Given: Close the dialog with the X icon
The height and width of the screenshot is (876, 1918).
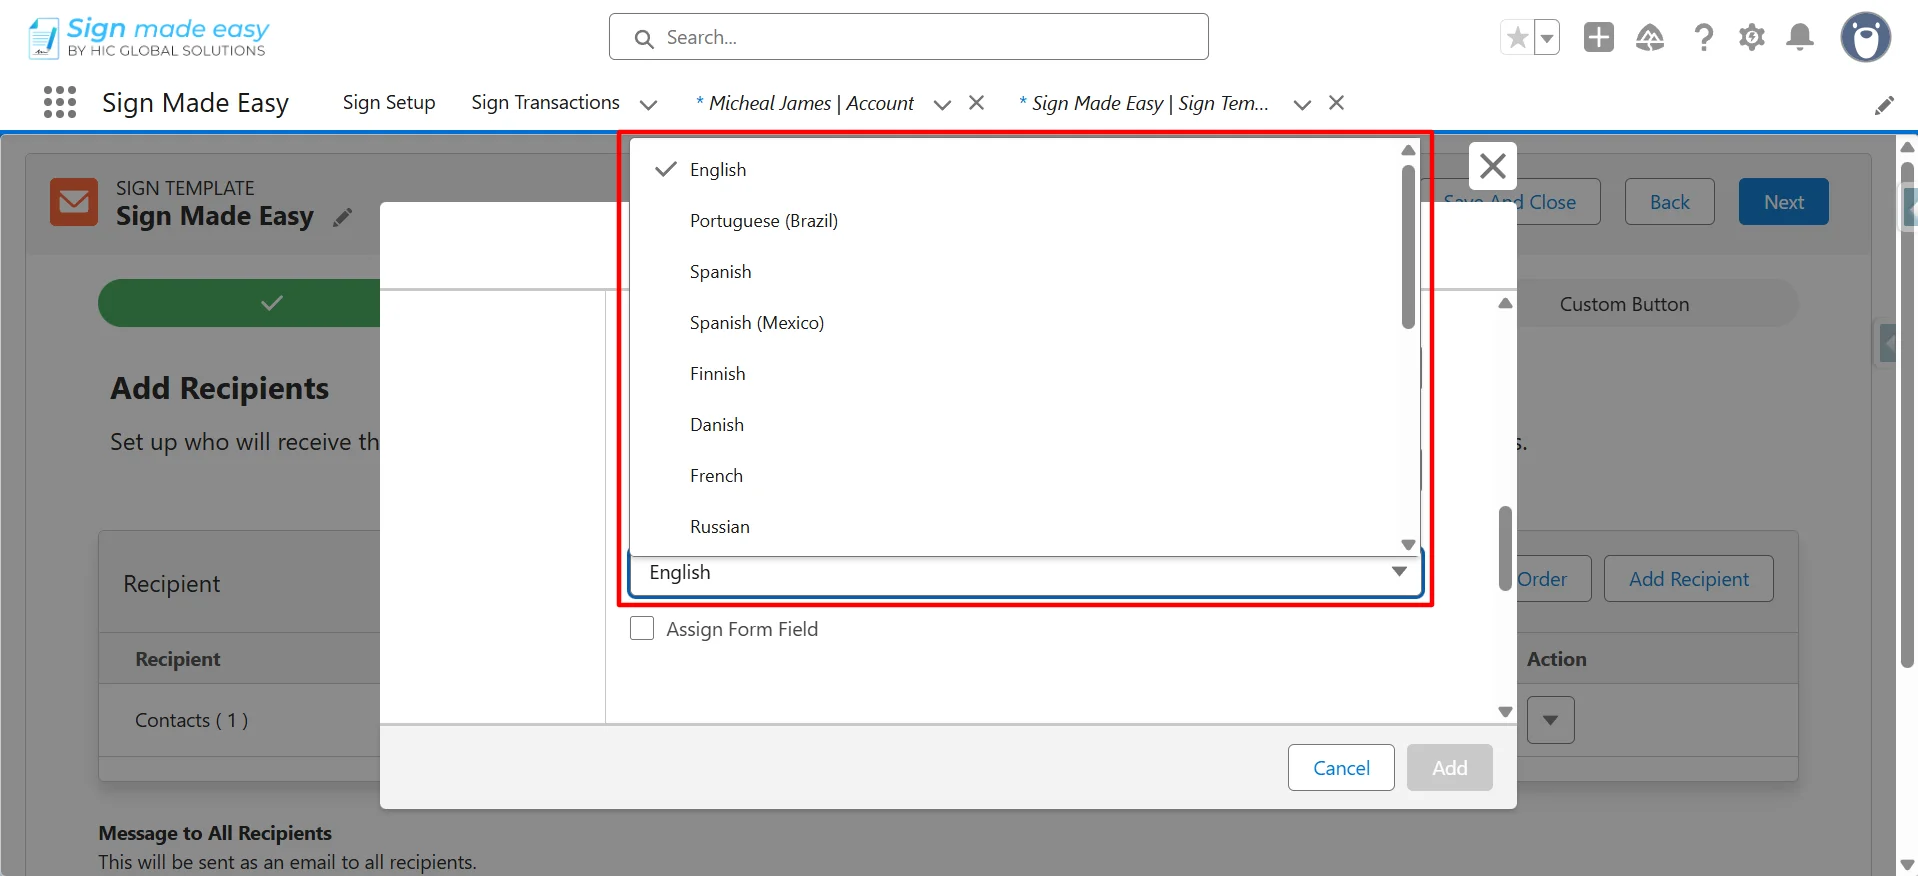Looking at the screenshot, I should pos(1493,166).
